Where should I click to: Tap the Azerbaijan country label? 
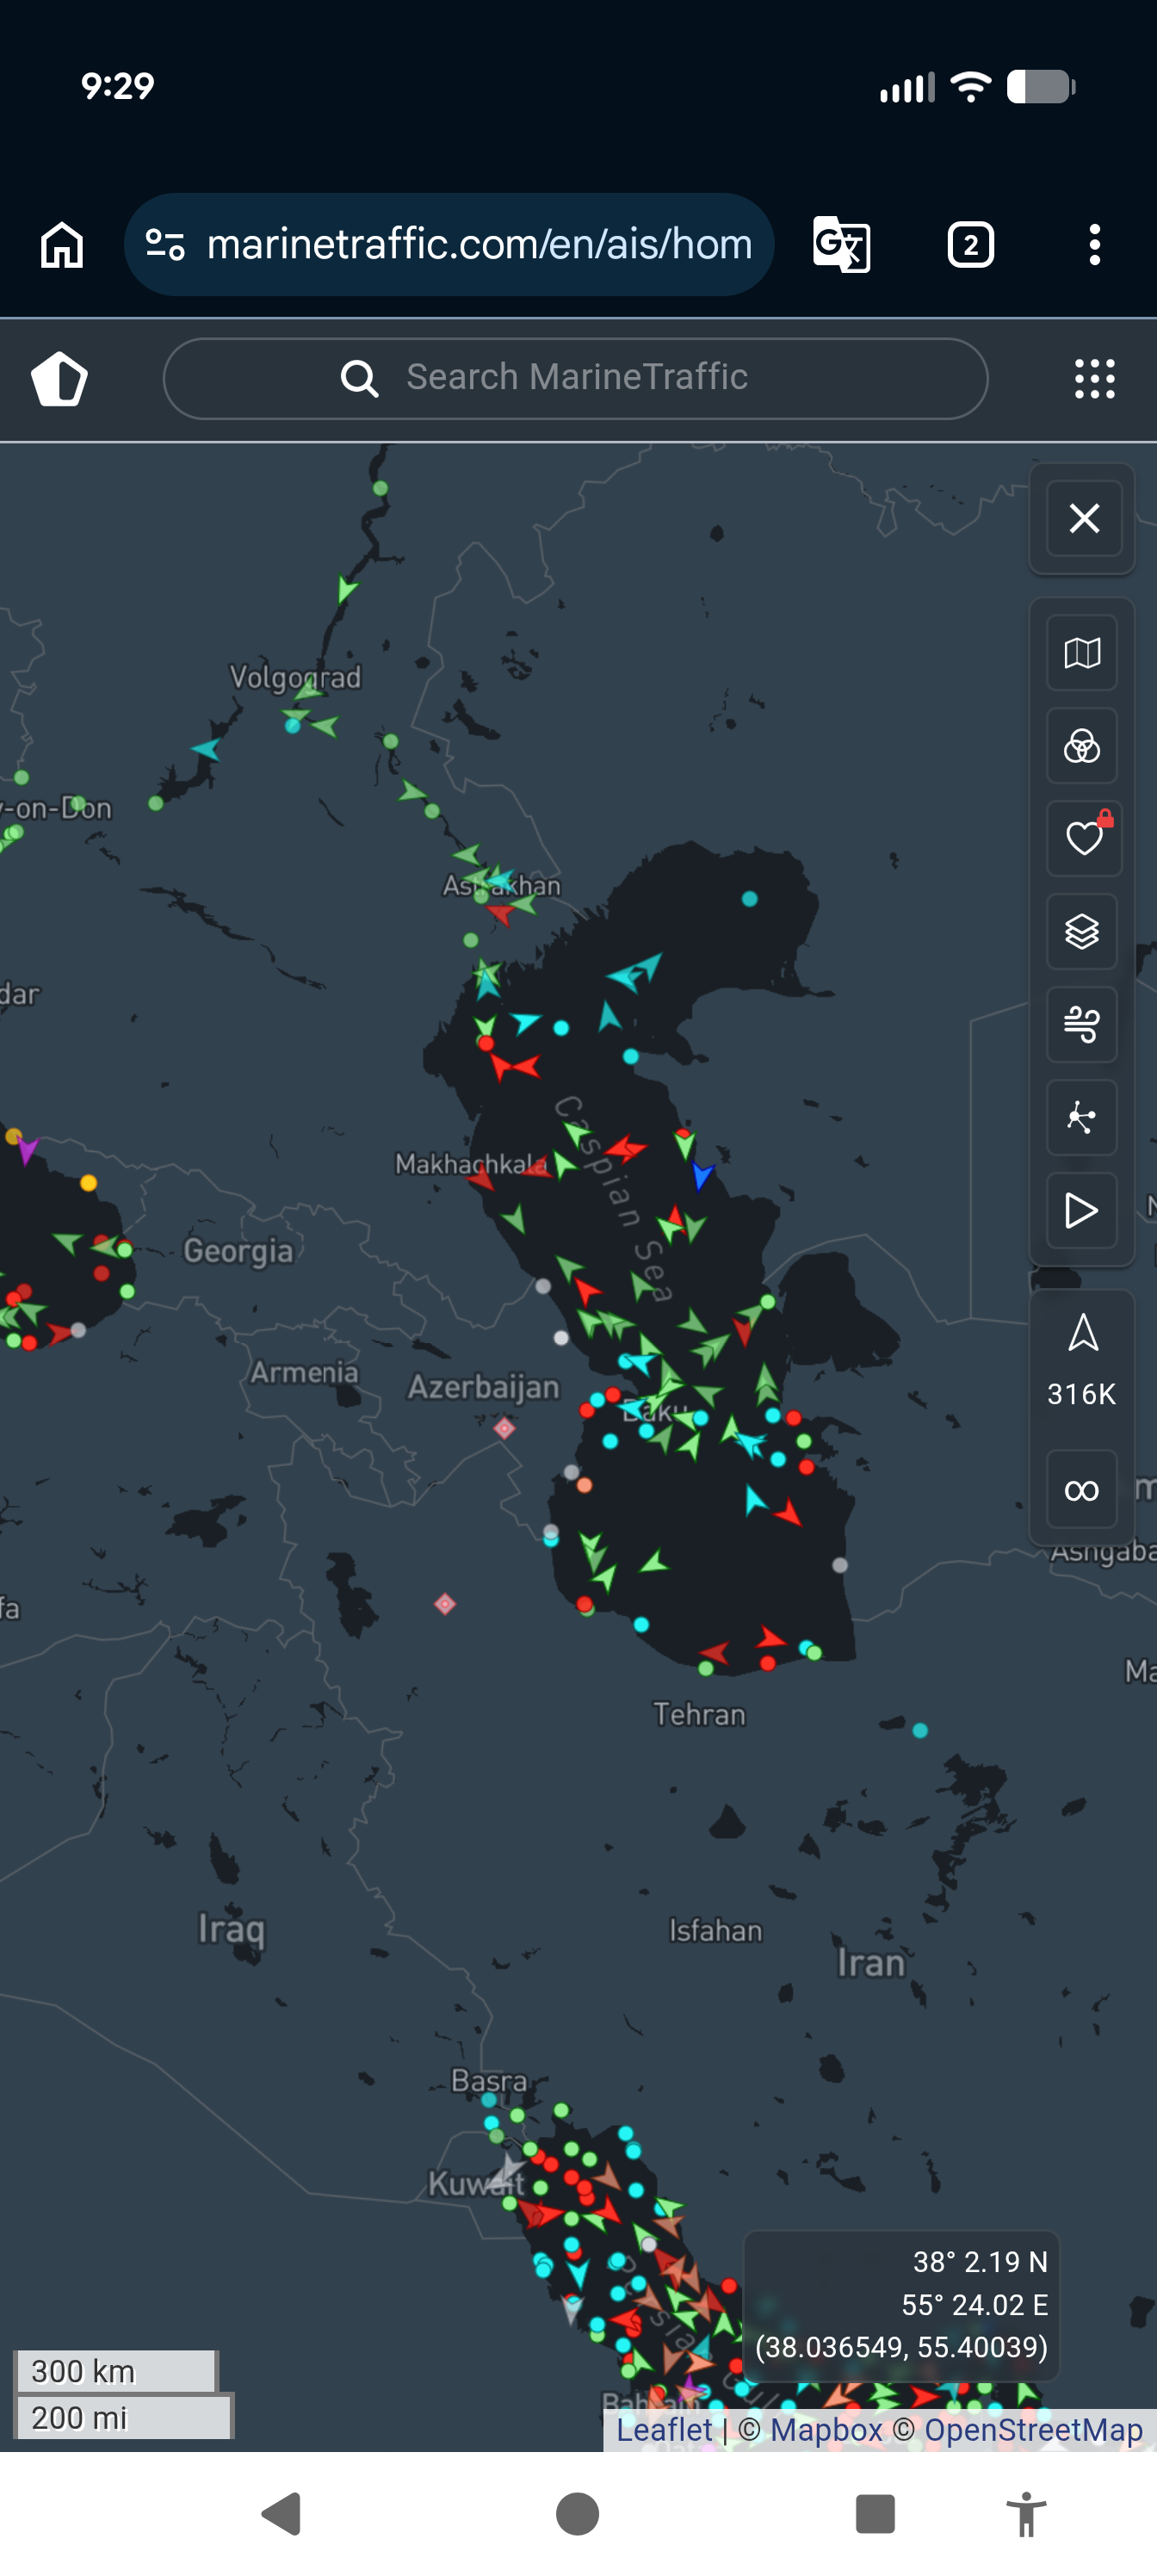point(483,1388)
